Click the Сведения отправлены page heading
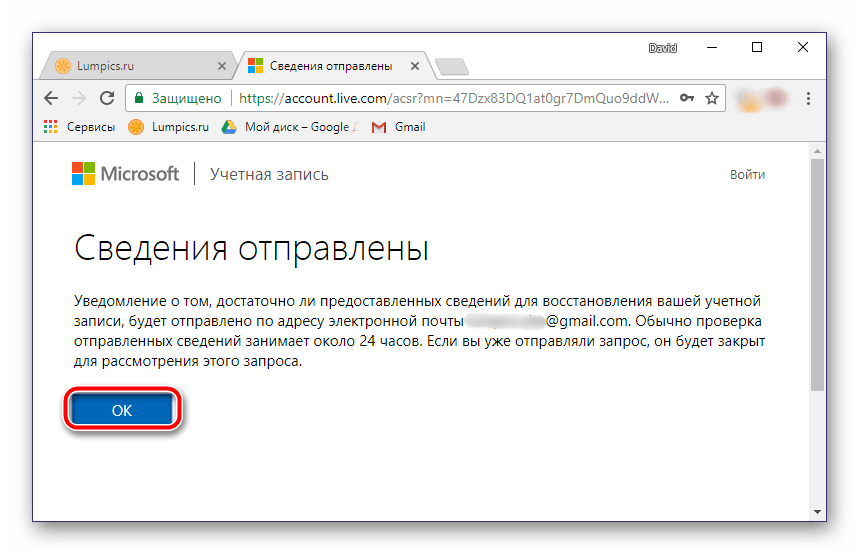 click(251, 248)
